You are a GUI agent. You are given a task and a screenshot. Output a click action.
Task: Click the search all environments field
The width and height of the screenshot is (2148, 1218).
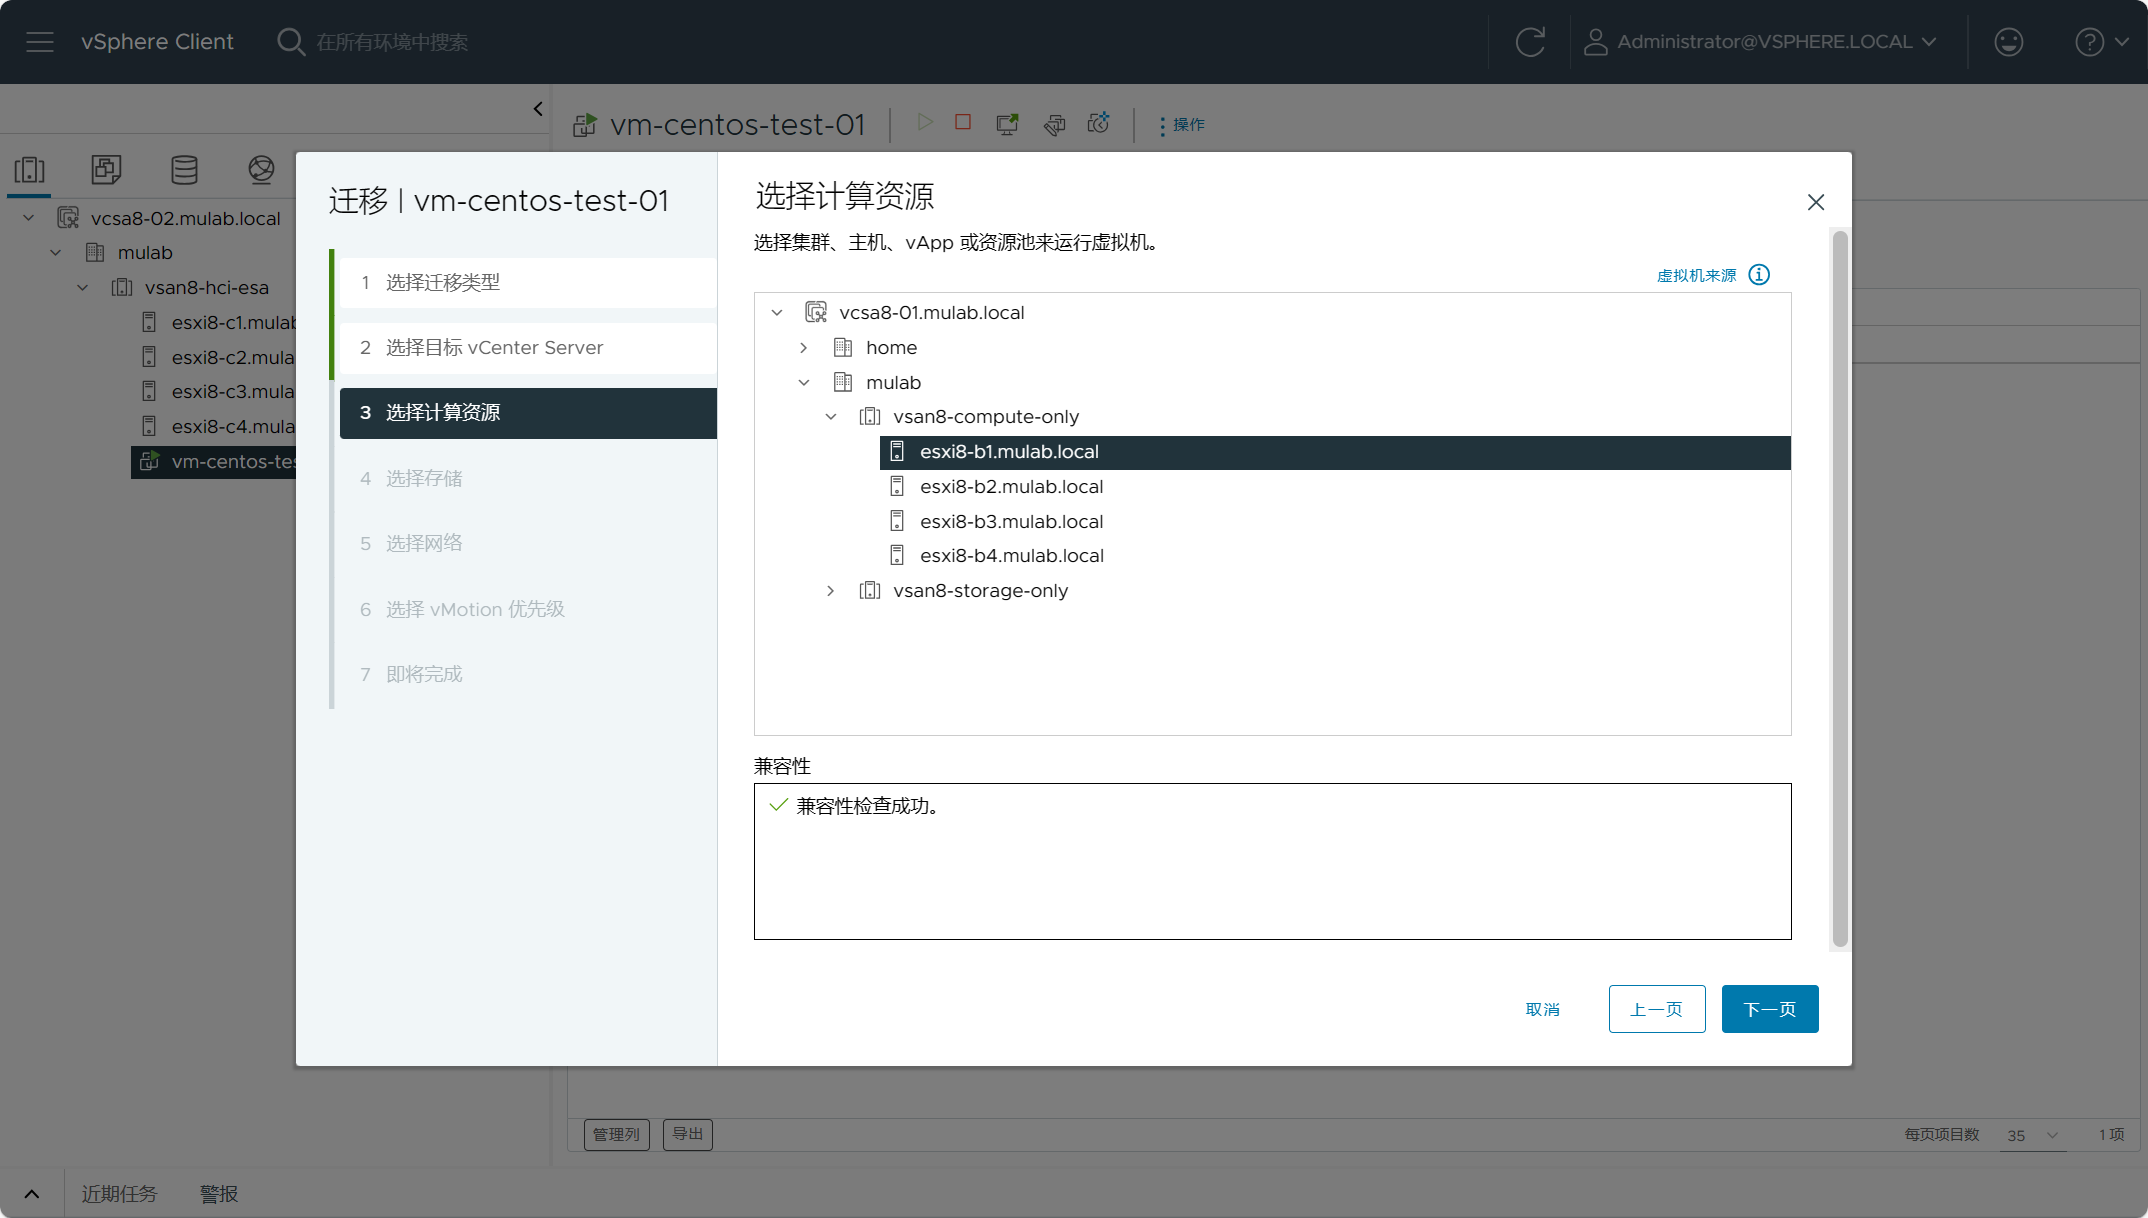point(392,43)
